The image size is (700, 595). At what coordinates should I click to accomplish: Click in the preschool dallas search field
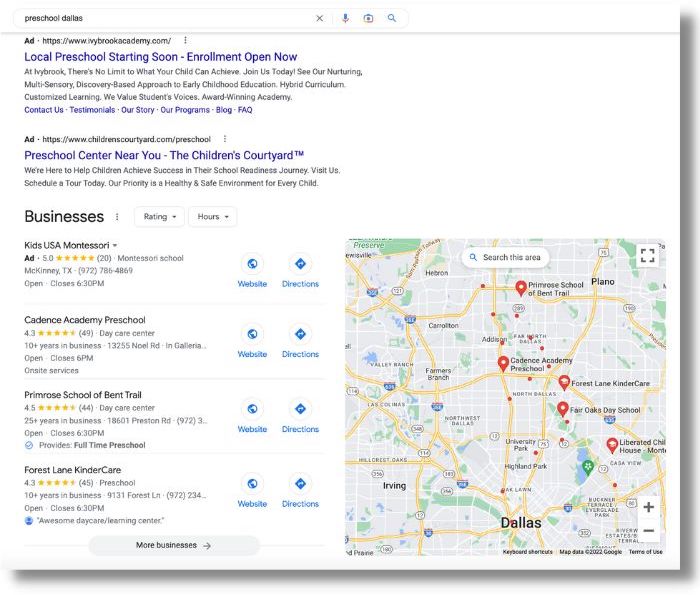(165, 18)
